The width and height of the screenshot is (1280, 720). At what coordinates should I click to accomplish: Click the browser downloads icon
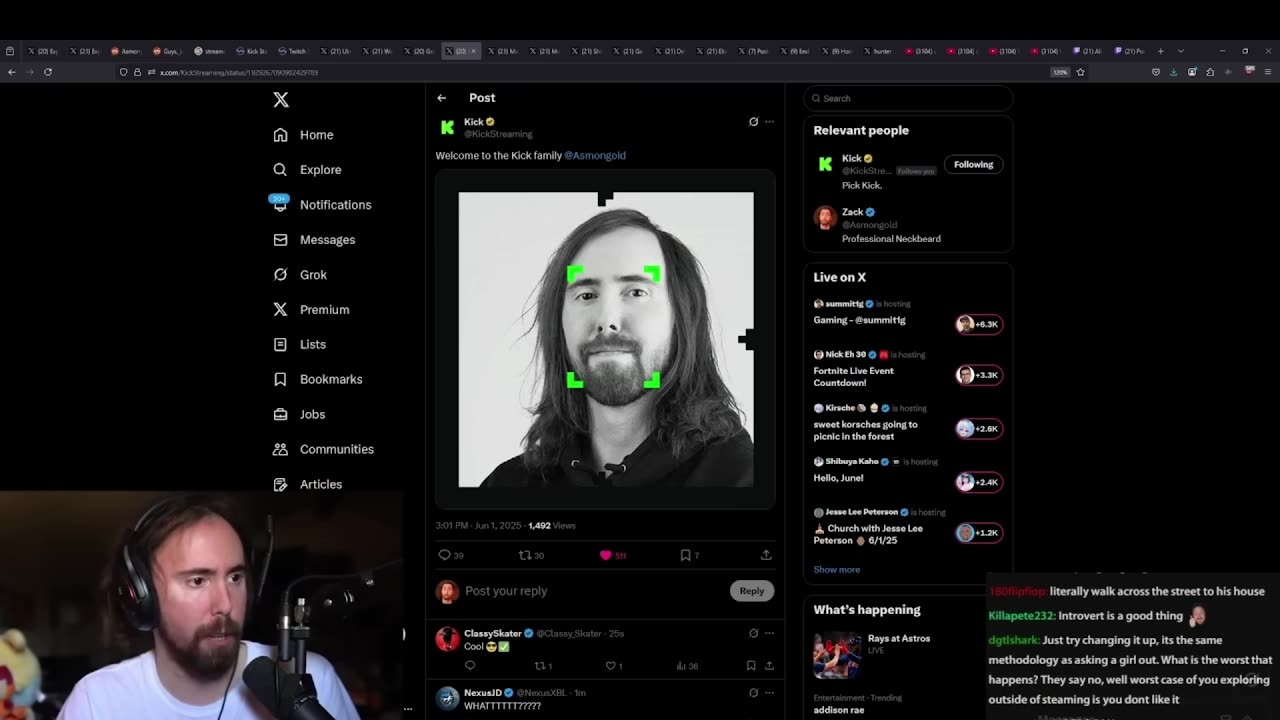(1174, 72)
